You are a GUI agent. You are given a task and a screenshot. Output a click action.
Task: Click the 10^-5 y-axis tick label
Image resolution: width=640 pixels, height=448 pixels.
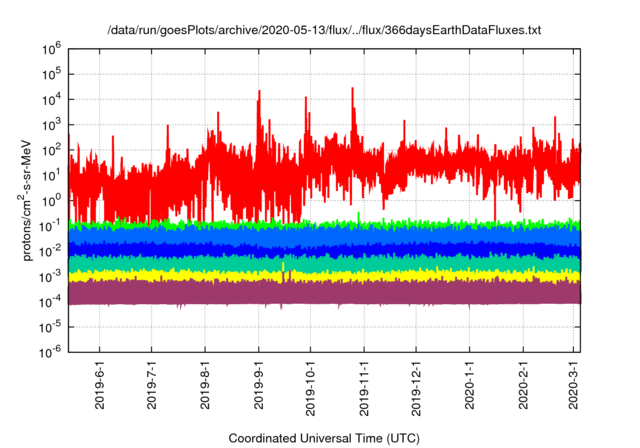tap(50, 327)
